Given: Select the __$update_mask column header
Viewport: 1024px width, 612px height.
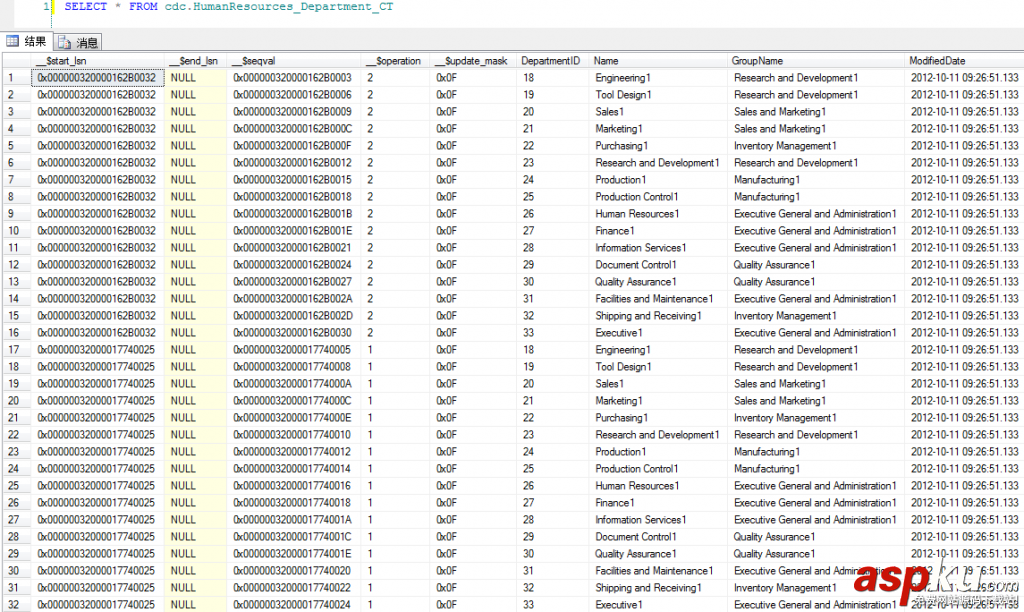Looking at the screenshot, I should [473, 61].
